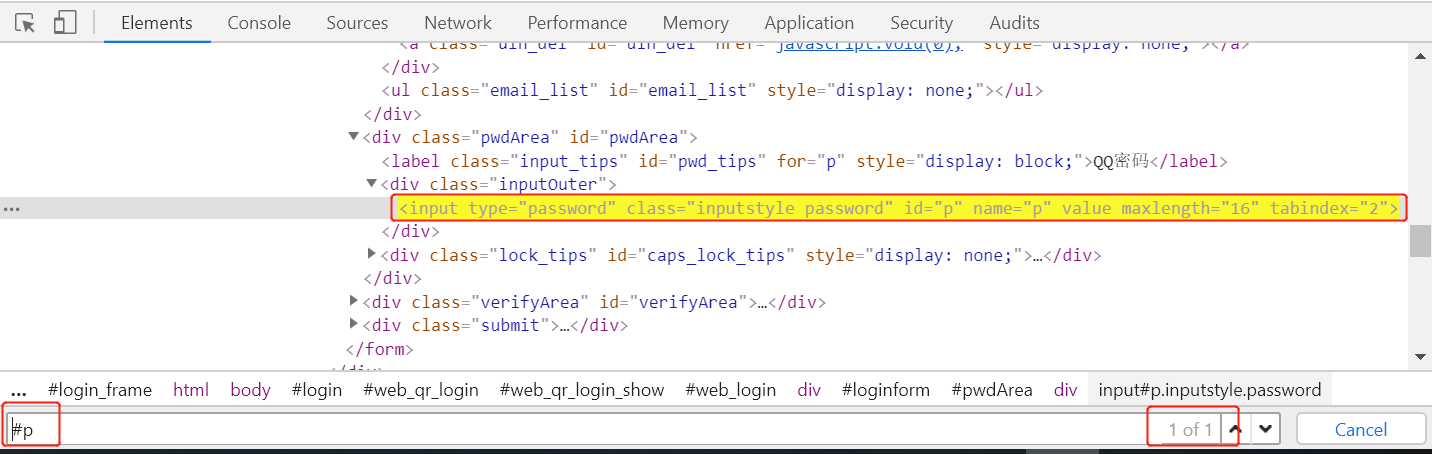
Task: Expand the submit div node
Action: (354, 325)
